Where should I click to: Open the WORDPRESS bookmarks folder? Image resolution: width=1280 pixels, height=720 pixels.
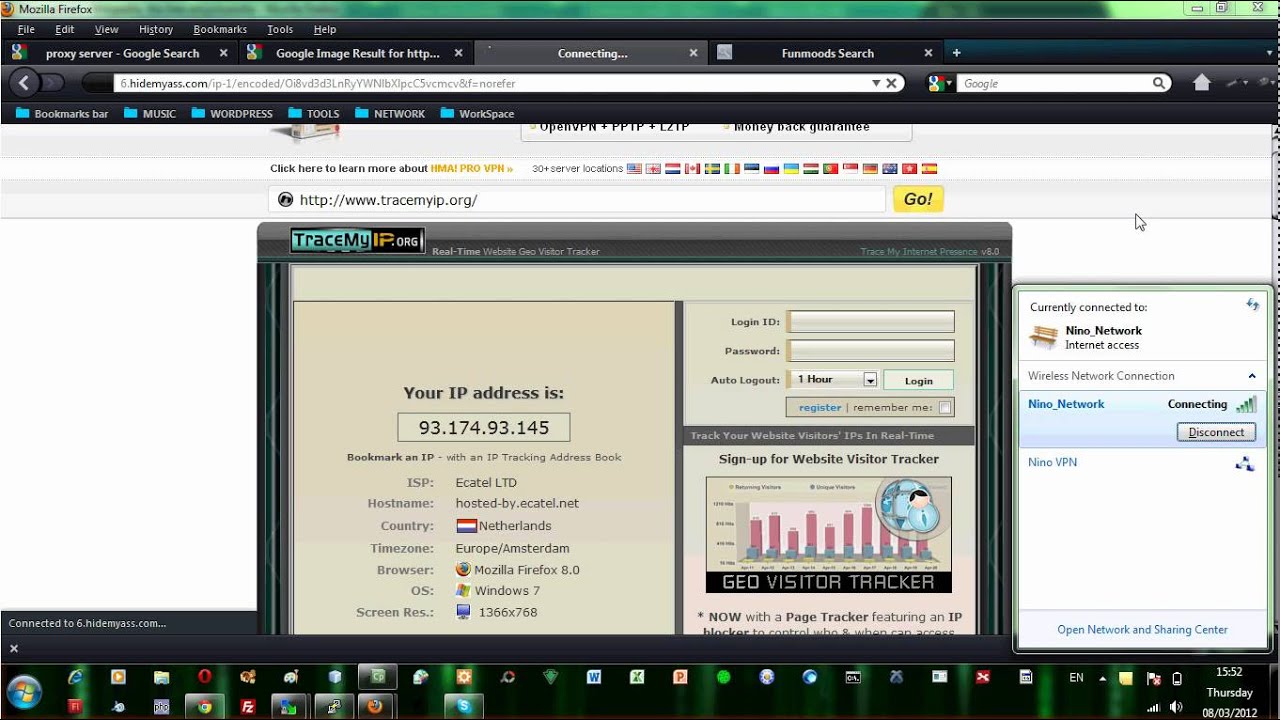pos(232,113)
